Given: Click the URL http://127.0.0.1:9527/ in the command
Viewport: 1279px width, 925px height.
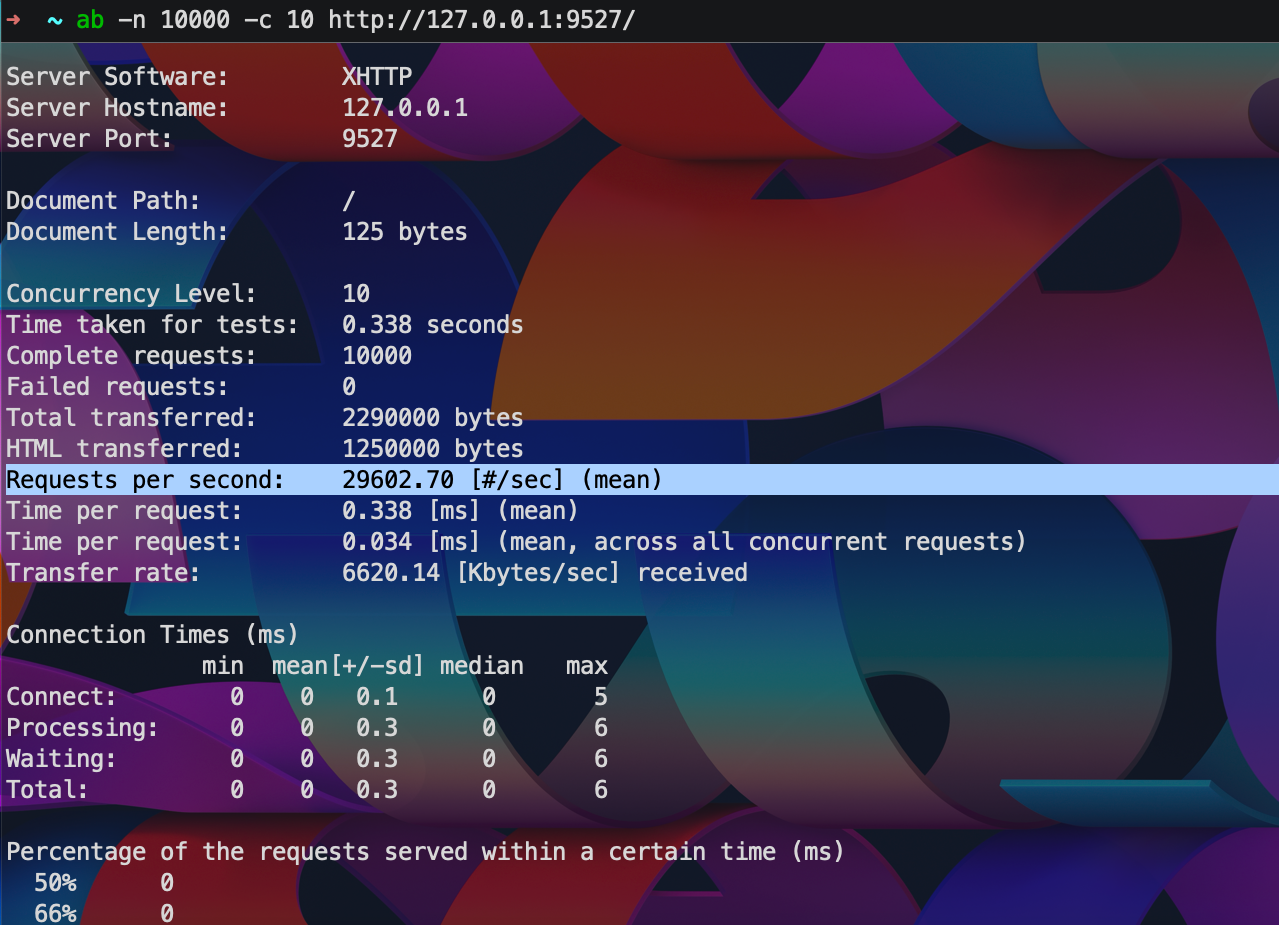Looking at the screenshot, I should (x=481, y=21).
